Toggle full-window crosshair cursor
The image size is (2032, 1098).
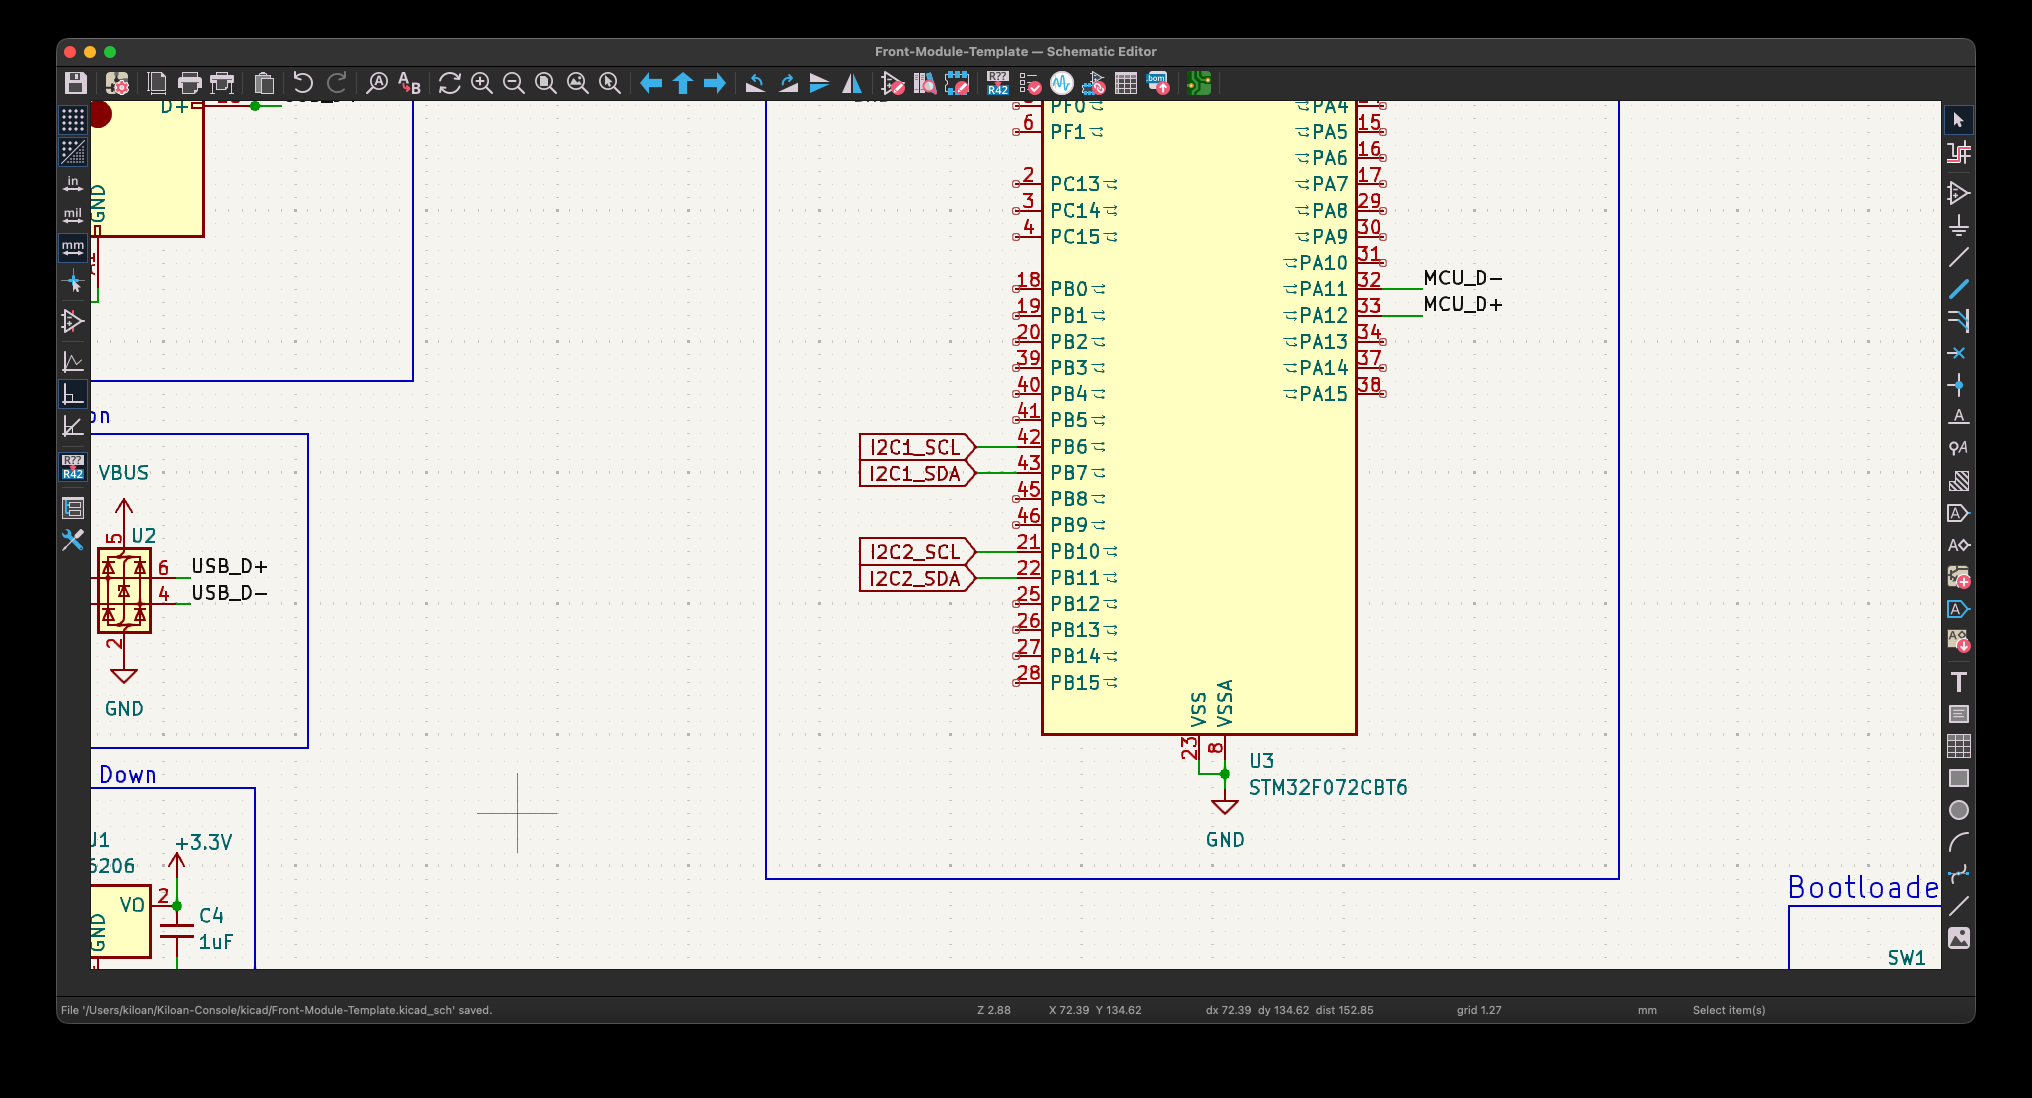point(73,283)
